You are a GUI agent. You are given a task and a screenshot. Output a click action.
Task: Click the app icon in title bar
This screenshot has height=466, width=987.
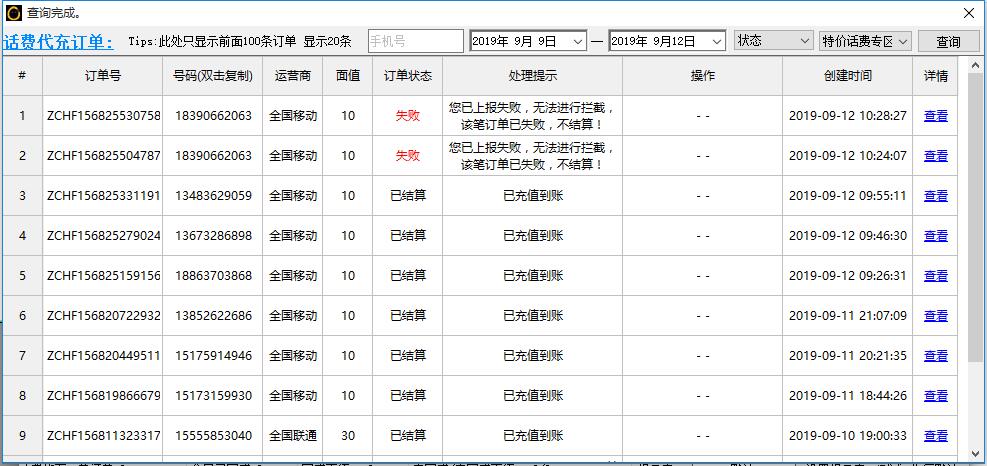pos(13,13)
